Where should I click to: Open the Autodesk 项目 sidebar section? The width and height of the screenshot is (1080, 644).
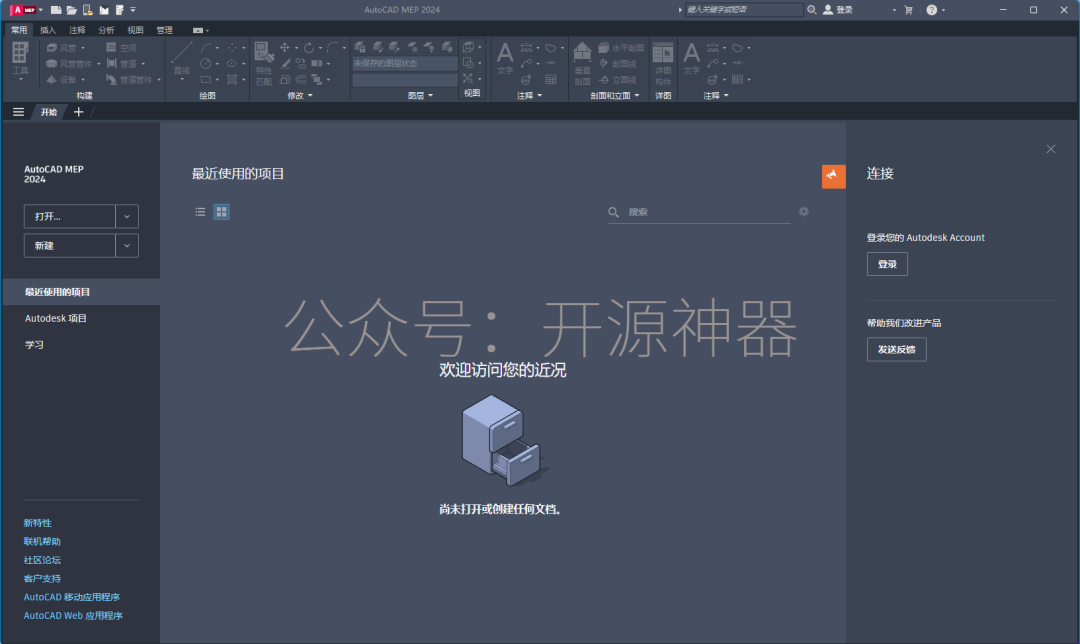coord(56,318)
